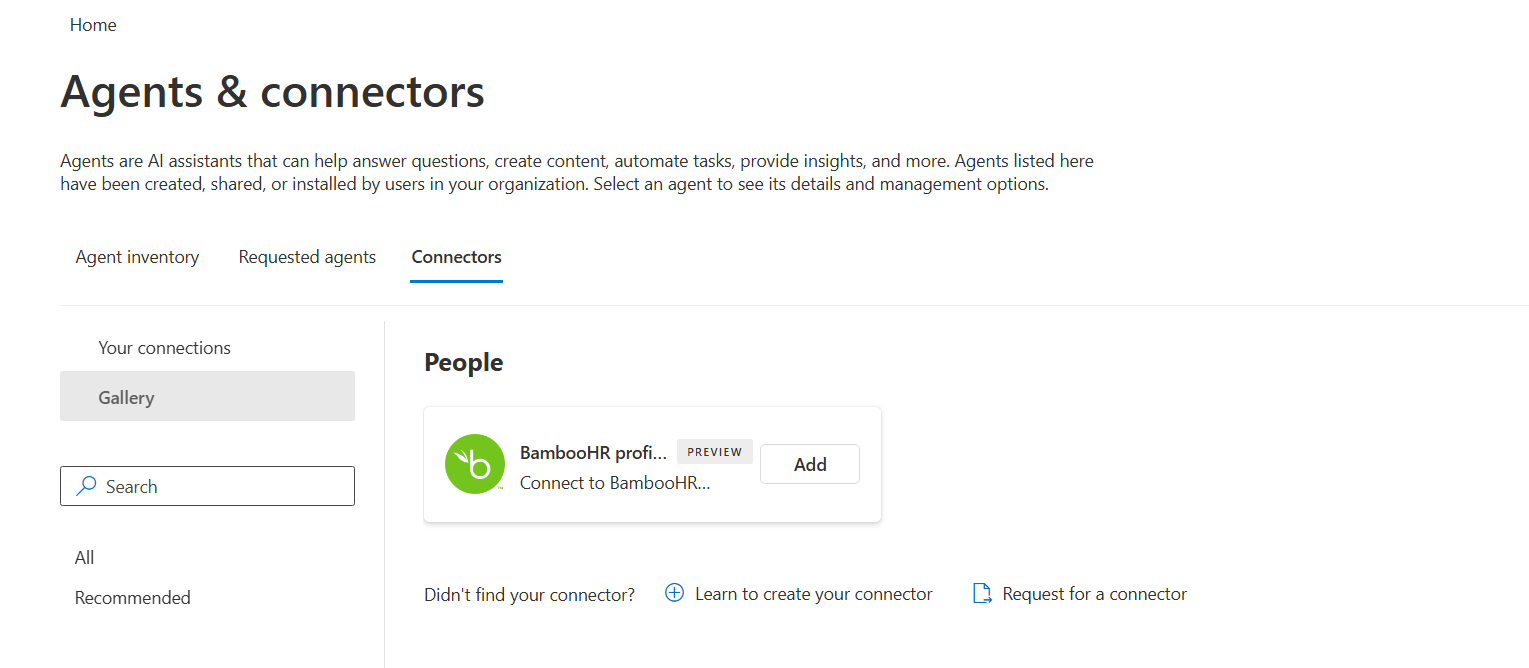The width and height of the screenshot is (1529, 668).
Task: Select Gallery in the sidebar
Action: click(x=207, y=397)
